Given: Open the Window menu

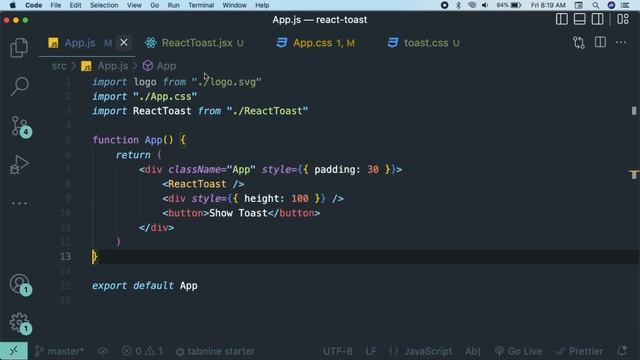Looking at the screenshot, I should [x=234, y=5].
